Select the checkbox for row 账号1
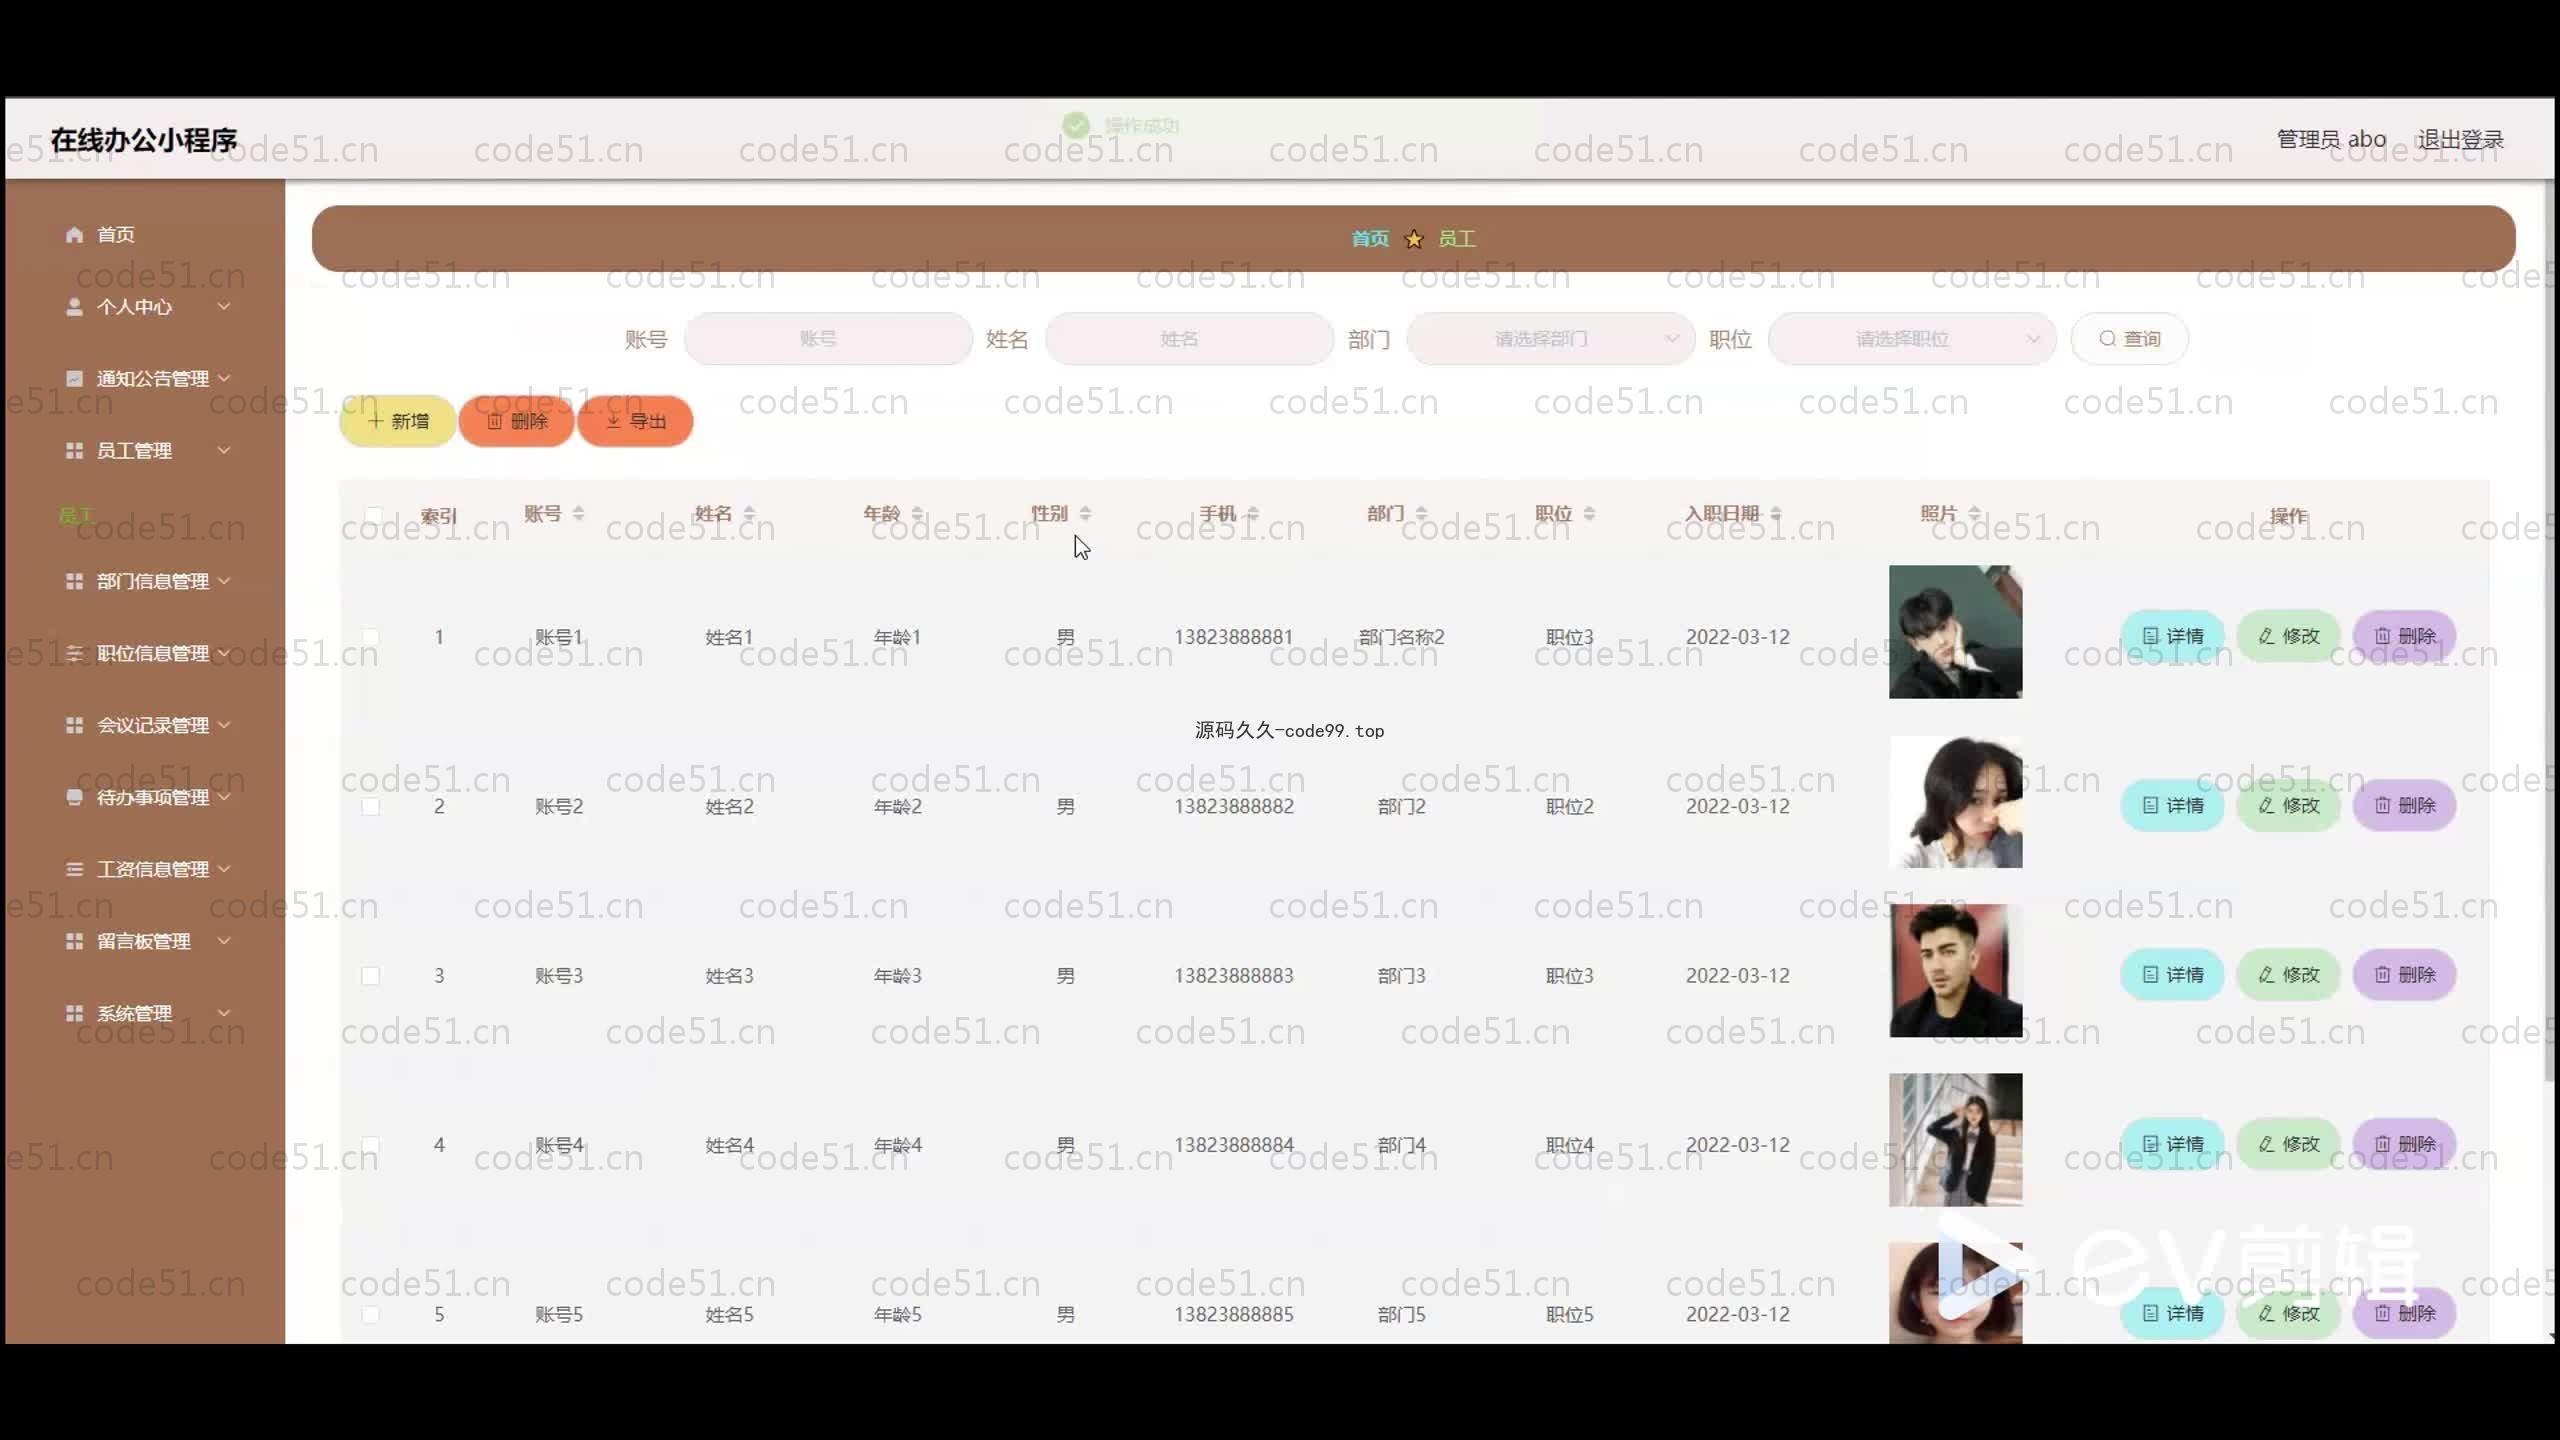Screen dimensions: 2560x1440 click(x=370, y=637)
